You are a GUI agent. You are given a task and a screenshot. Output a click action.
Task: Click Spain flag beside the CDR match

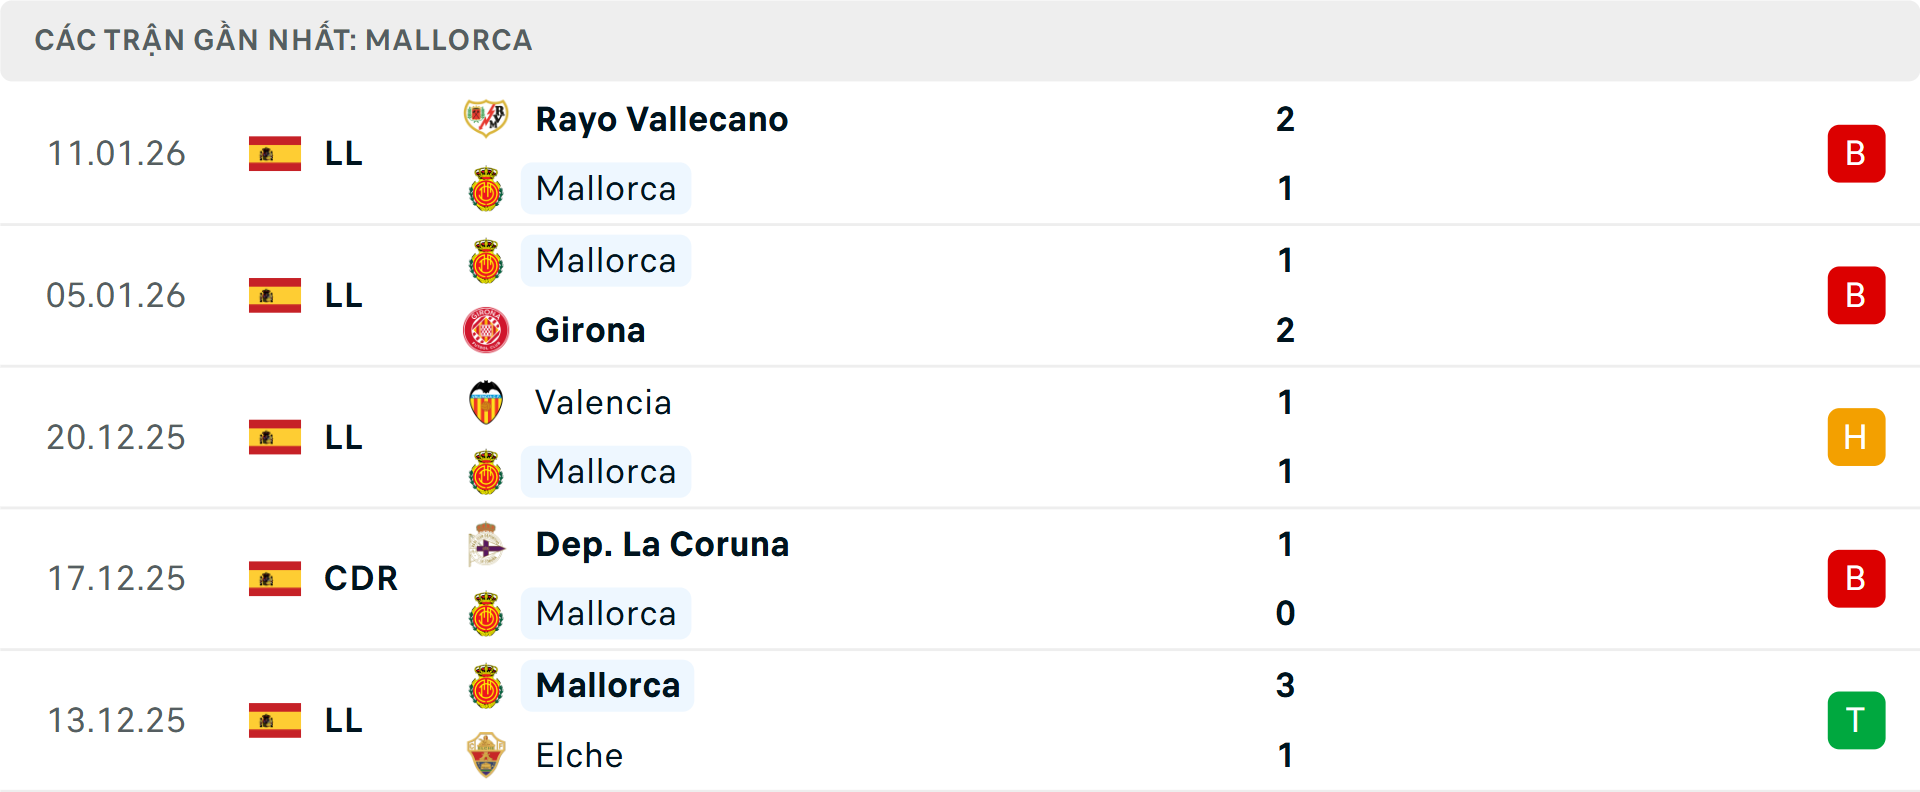(275, 578)
